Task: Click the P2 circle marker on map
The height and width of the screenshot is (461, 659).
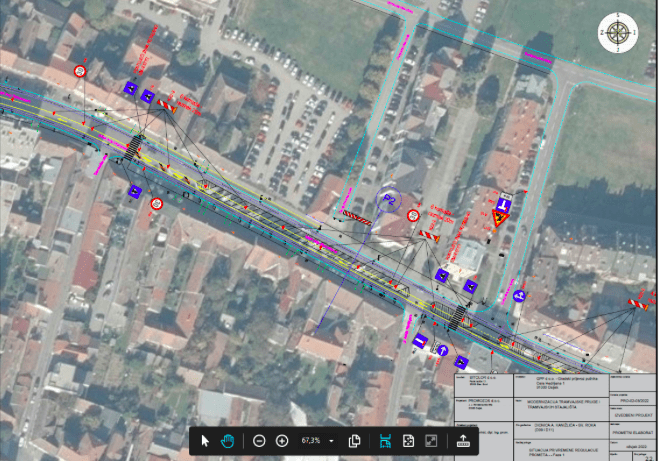Action: 390,203
